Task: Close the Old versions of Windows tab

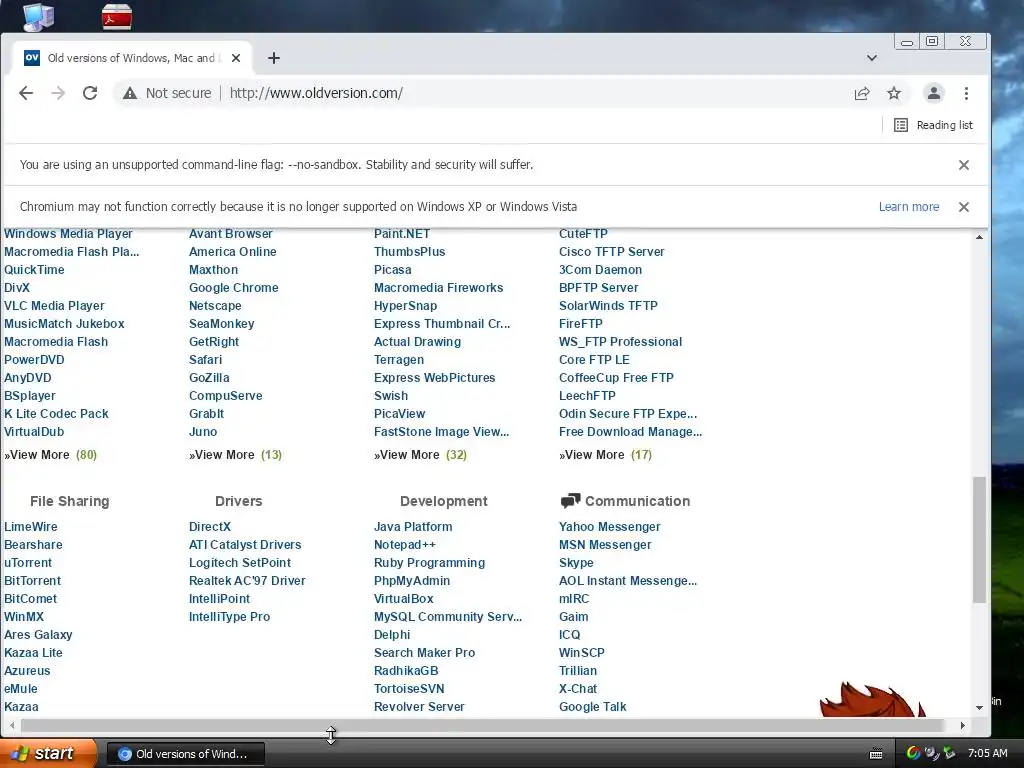Action: coord(236,58)
